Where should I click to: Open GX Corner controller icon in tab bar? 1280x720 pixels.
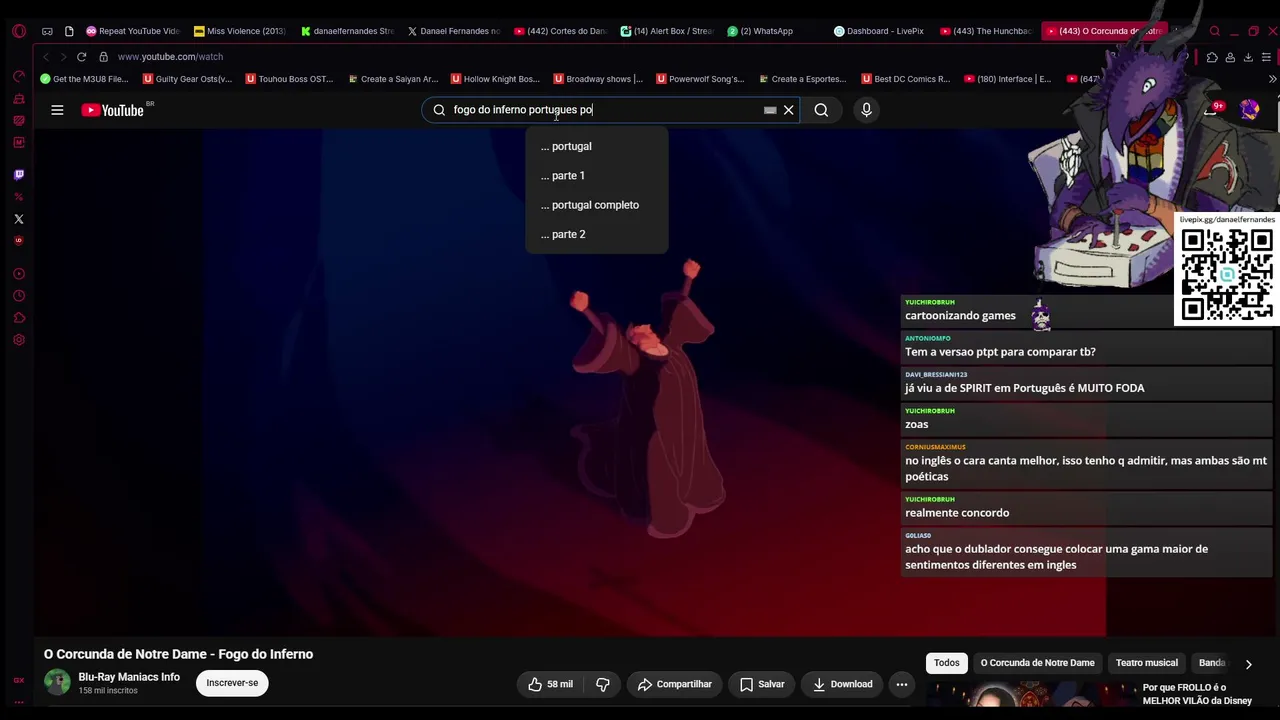47,31
